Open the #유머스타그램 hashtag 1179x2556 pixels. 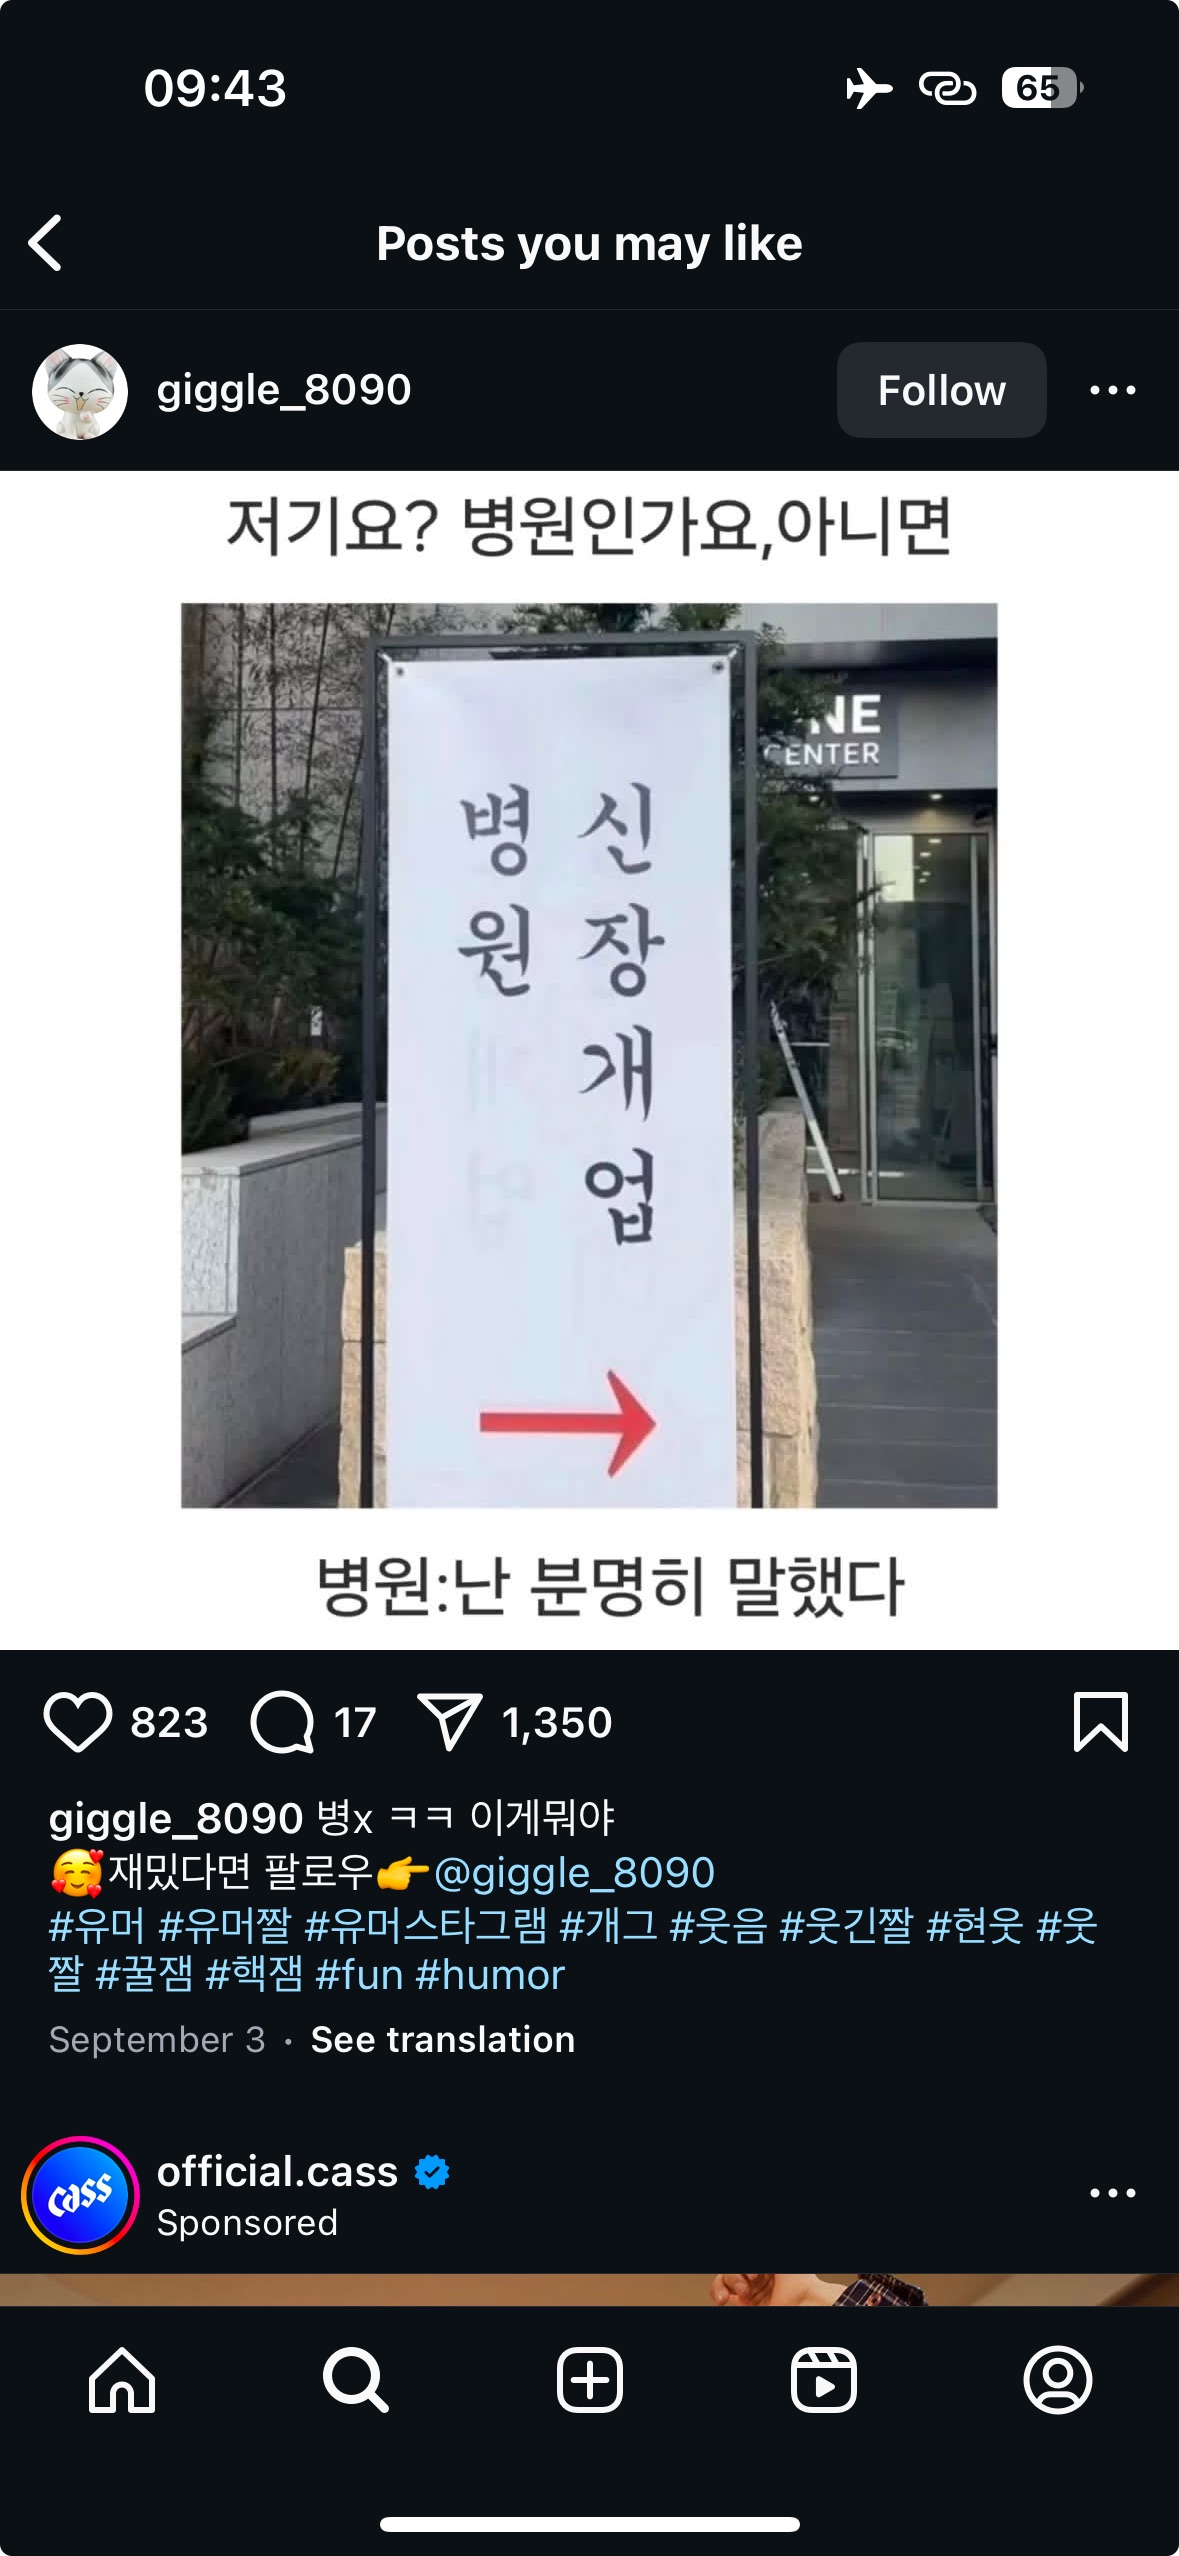tap(425, 1925)
